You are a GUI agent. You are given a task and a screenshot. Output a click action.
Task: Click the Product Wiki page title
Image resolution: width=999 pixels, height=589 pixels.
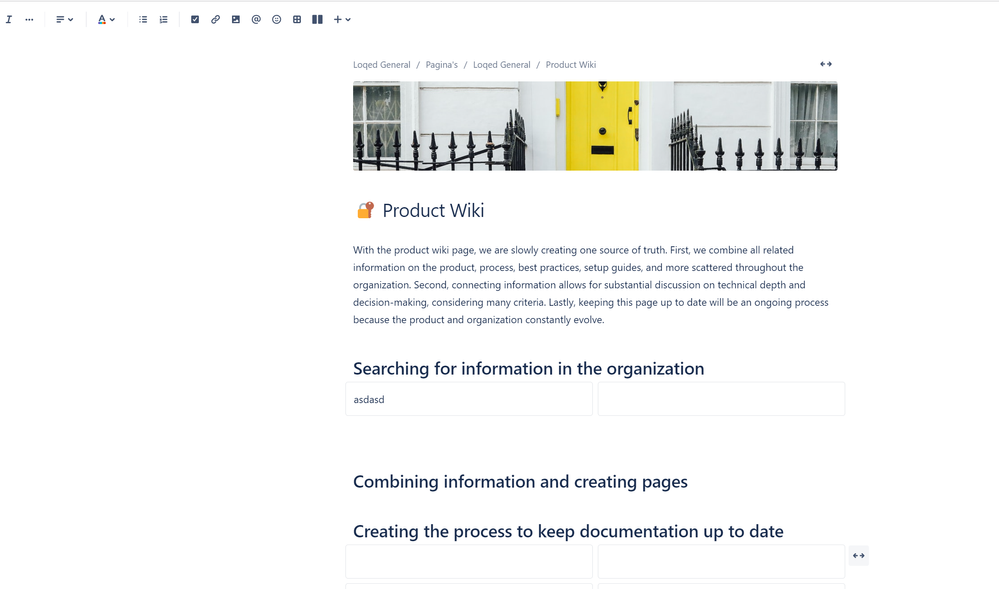point(433,210)
